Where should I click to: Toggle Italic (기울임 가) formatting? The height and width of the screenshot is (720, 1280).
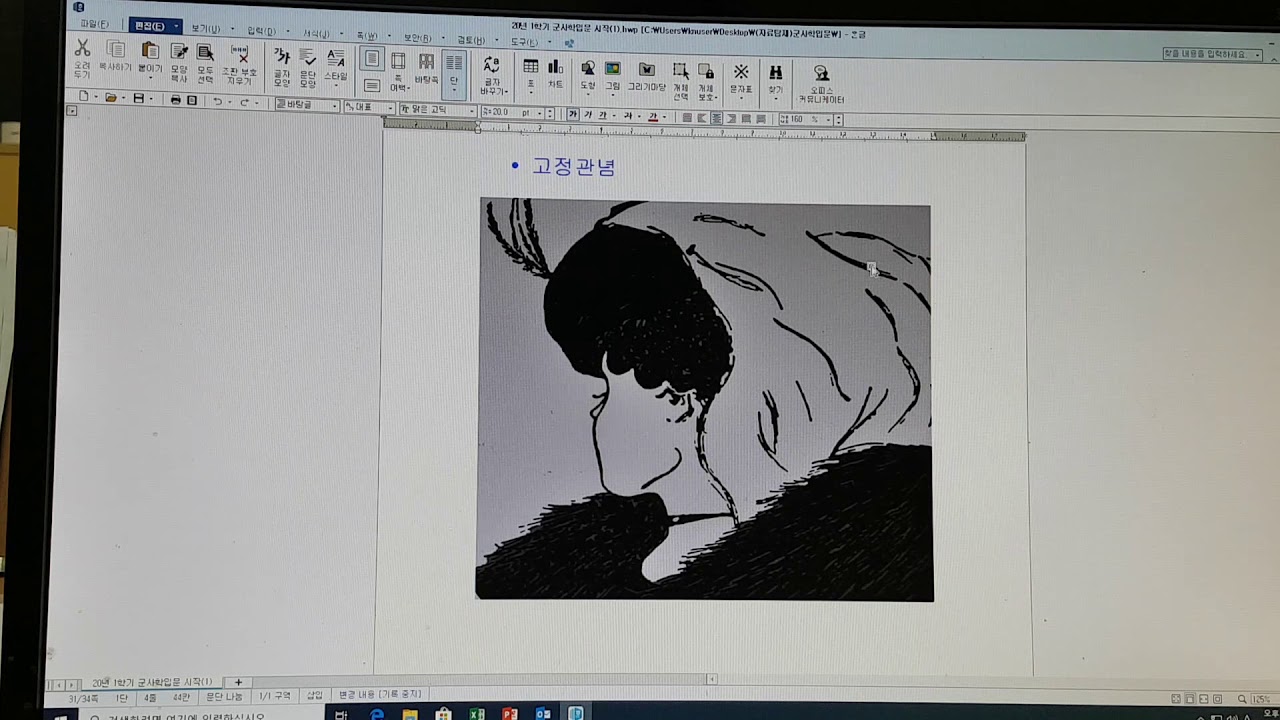click(588, 115)
